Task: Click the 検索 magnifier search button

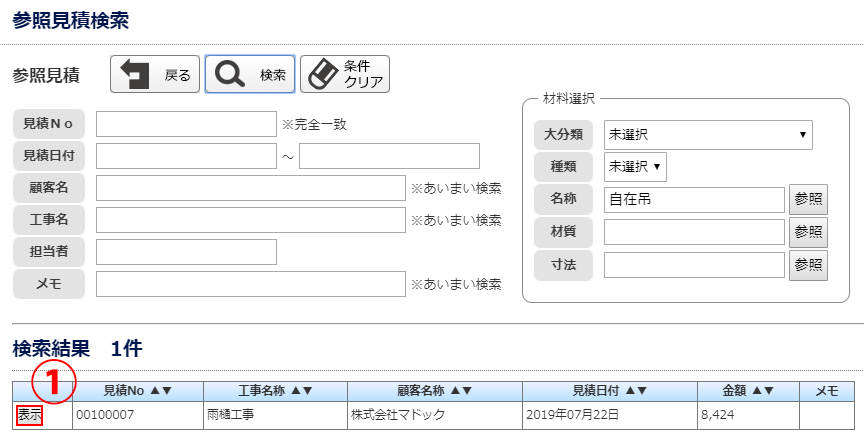Action: coord(250,74)
